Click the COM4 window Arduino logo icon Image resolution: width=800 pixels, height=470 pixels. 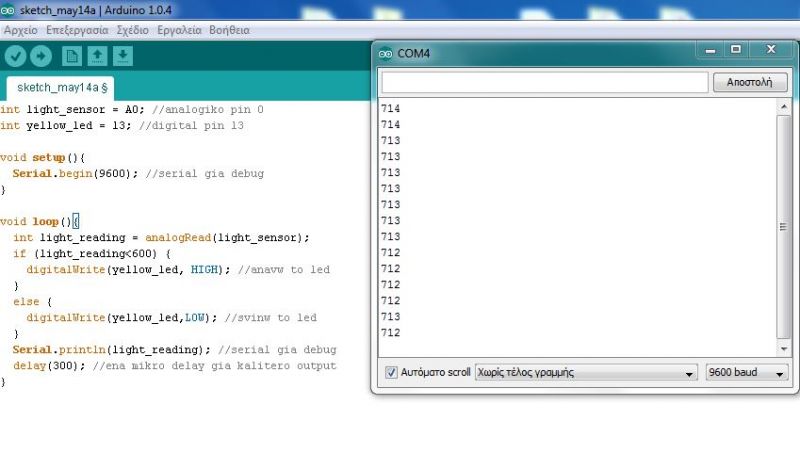(386, 54)
